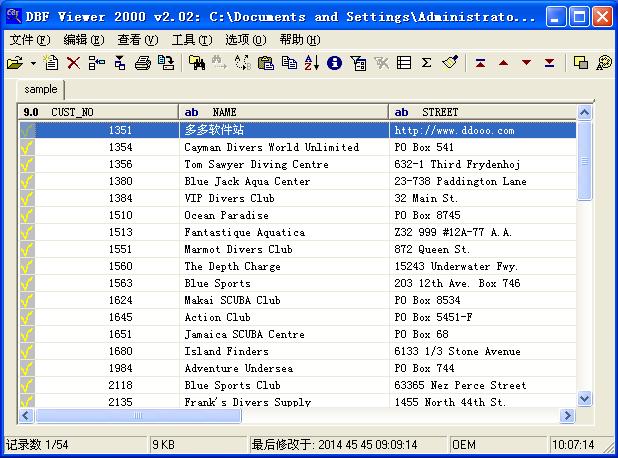Viewport: 618px width, 458px height.
Task: Click the funnel filter icon
Action: 358,63
